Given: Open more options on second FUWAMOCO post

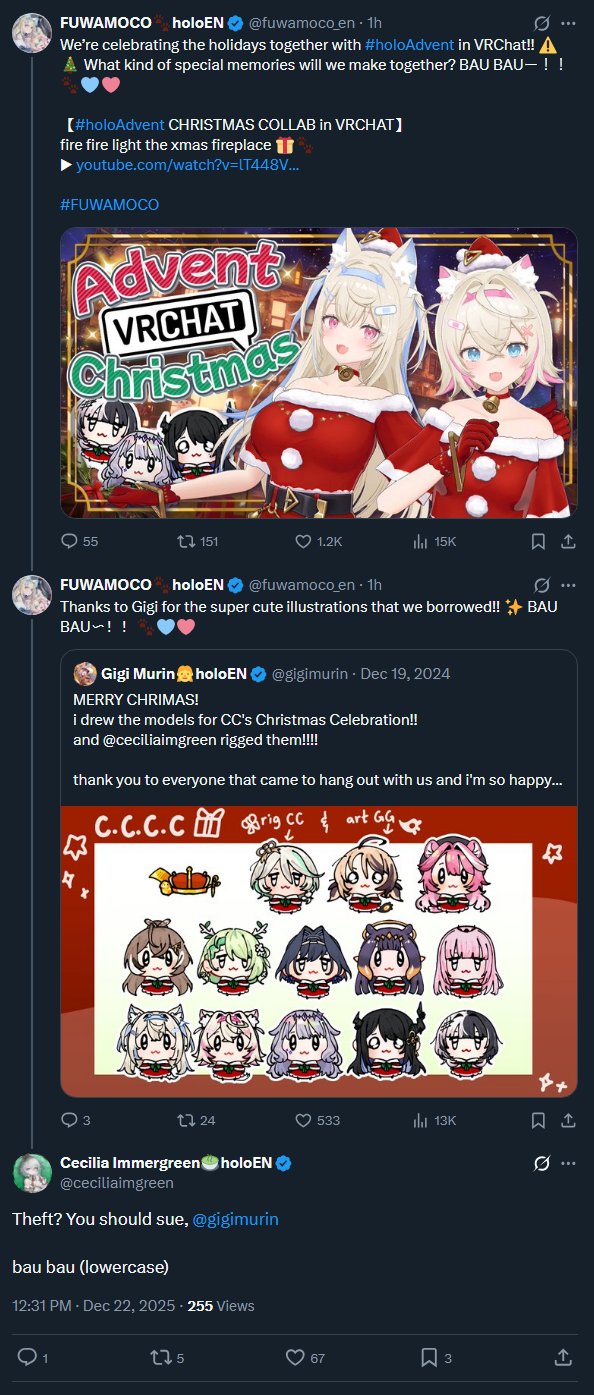Looking at the screenshot, I should [568, 584].
